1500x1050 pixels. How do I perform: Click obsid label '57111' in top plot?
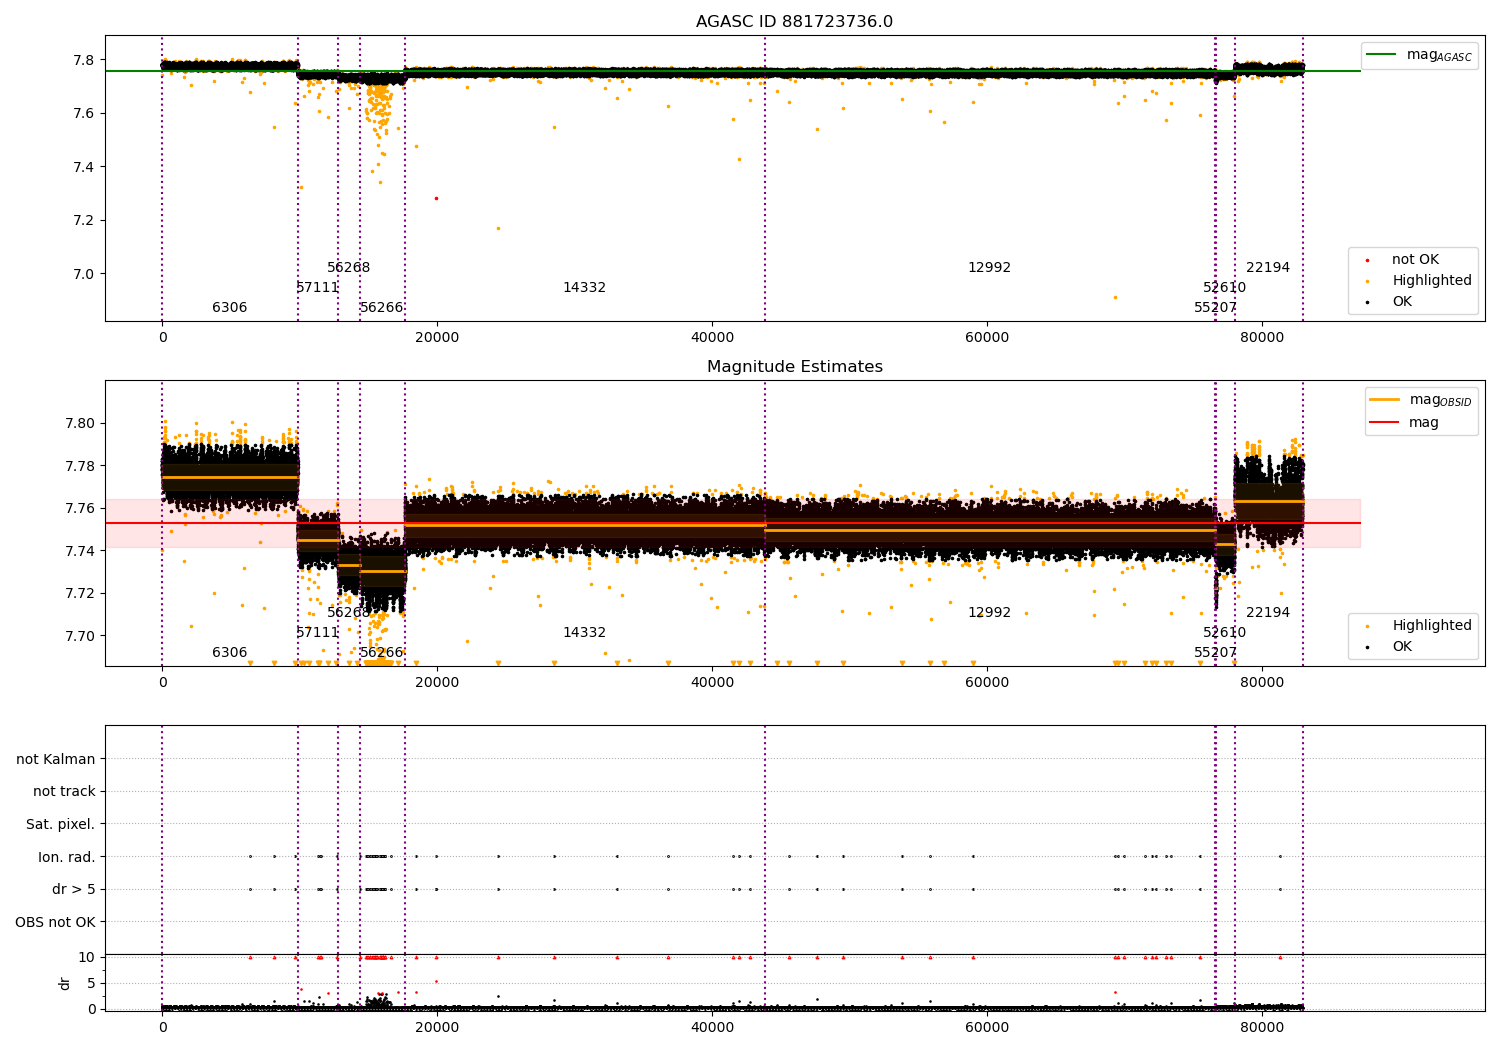pyautogui.click(x=317, y=288)
